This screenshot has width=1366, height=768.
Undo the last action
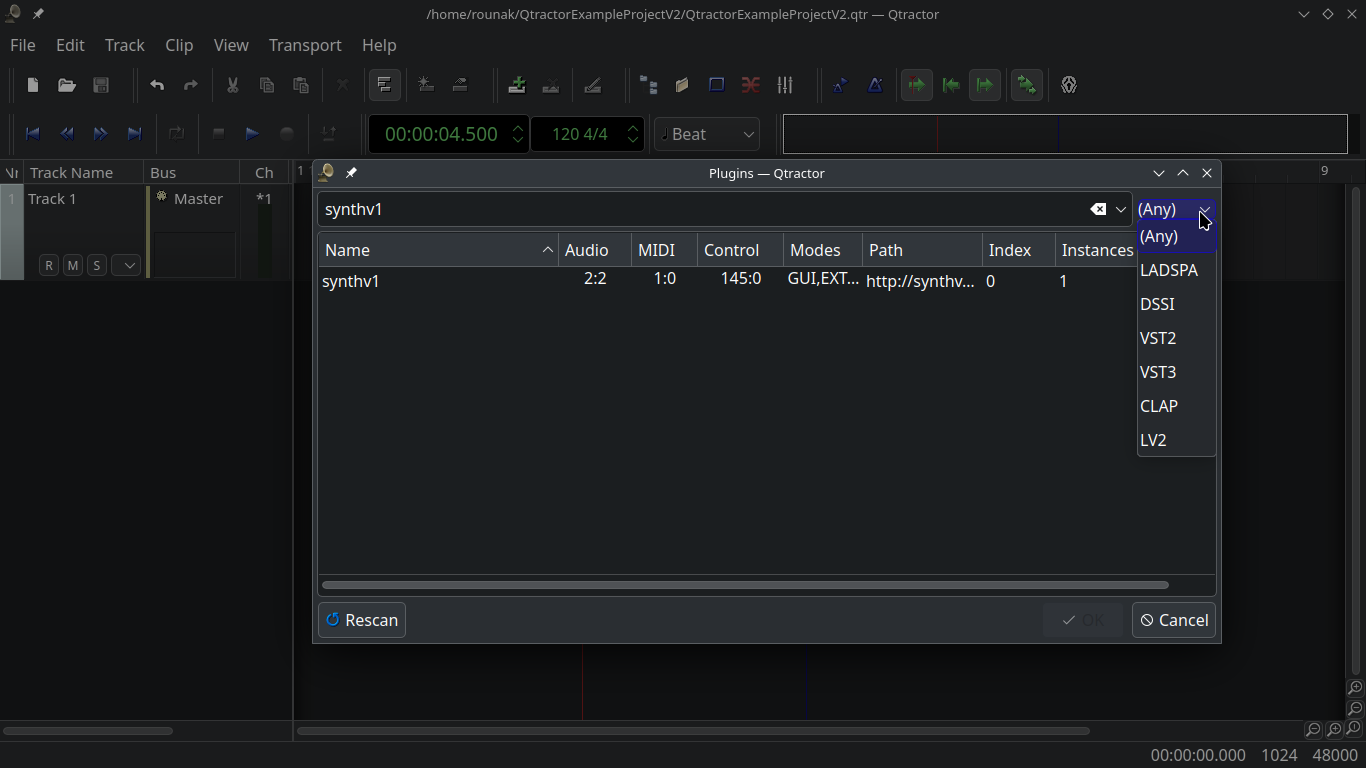(x=157, y=85)
